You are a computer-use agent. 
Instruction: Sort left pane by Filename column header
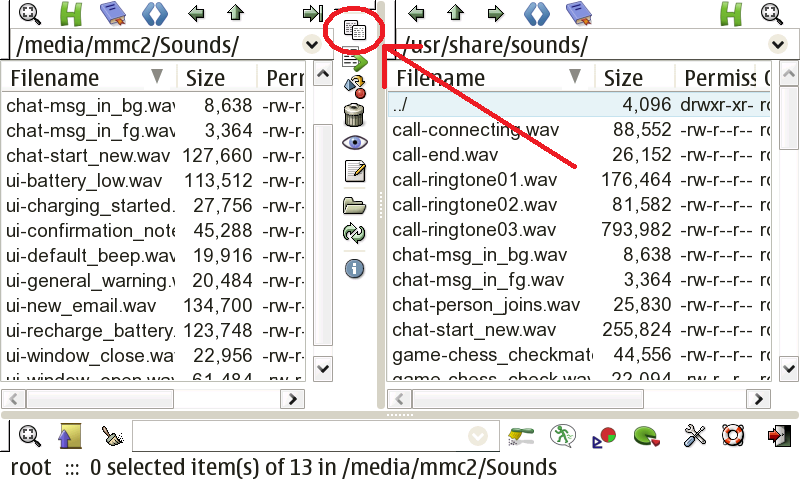click(56, 78)
